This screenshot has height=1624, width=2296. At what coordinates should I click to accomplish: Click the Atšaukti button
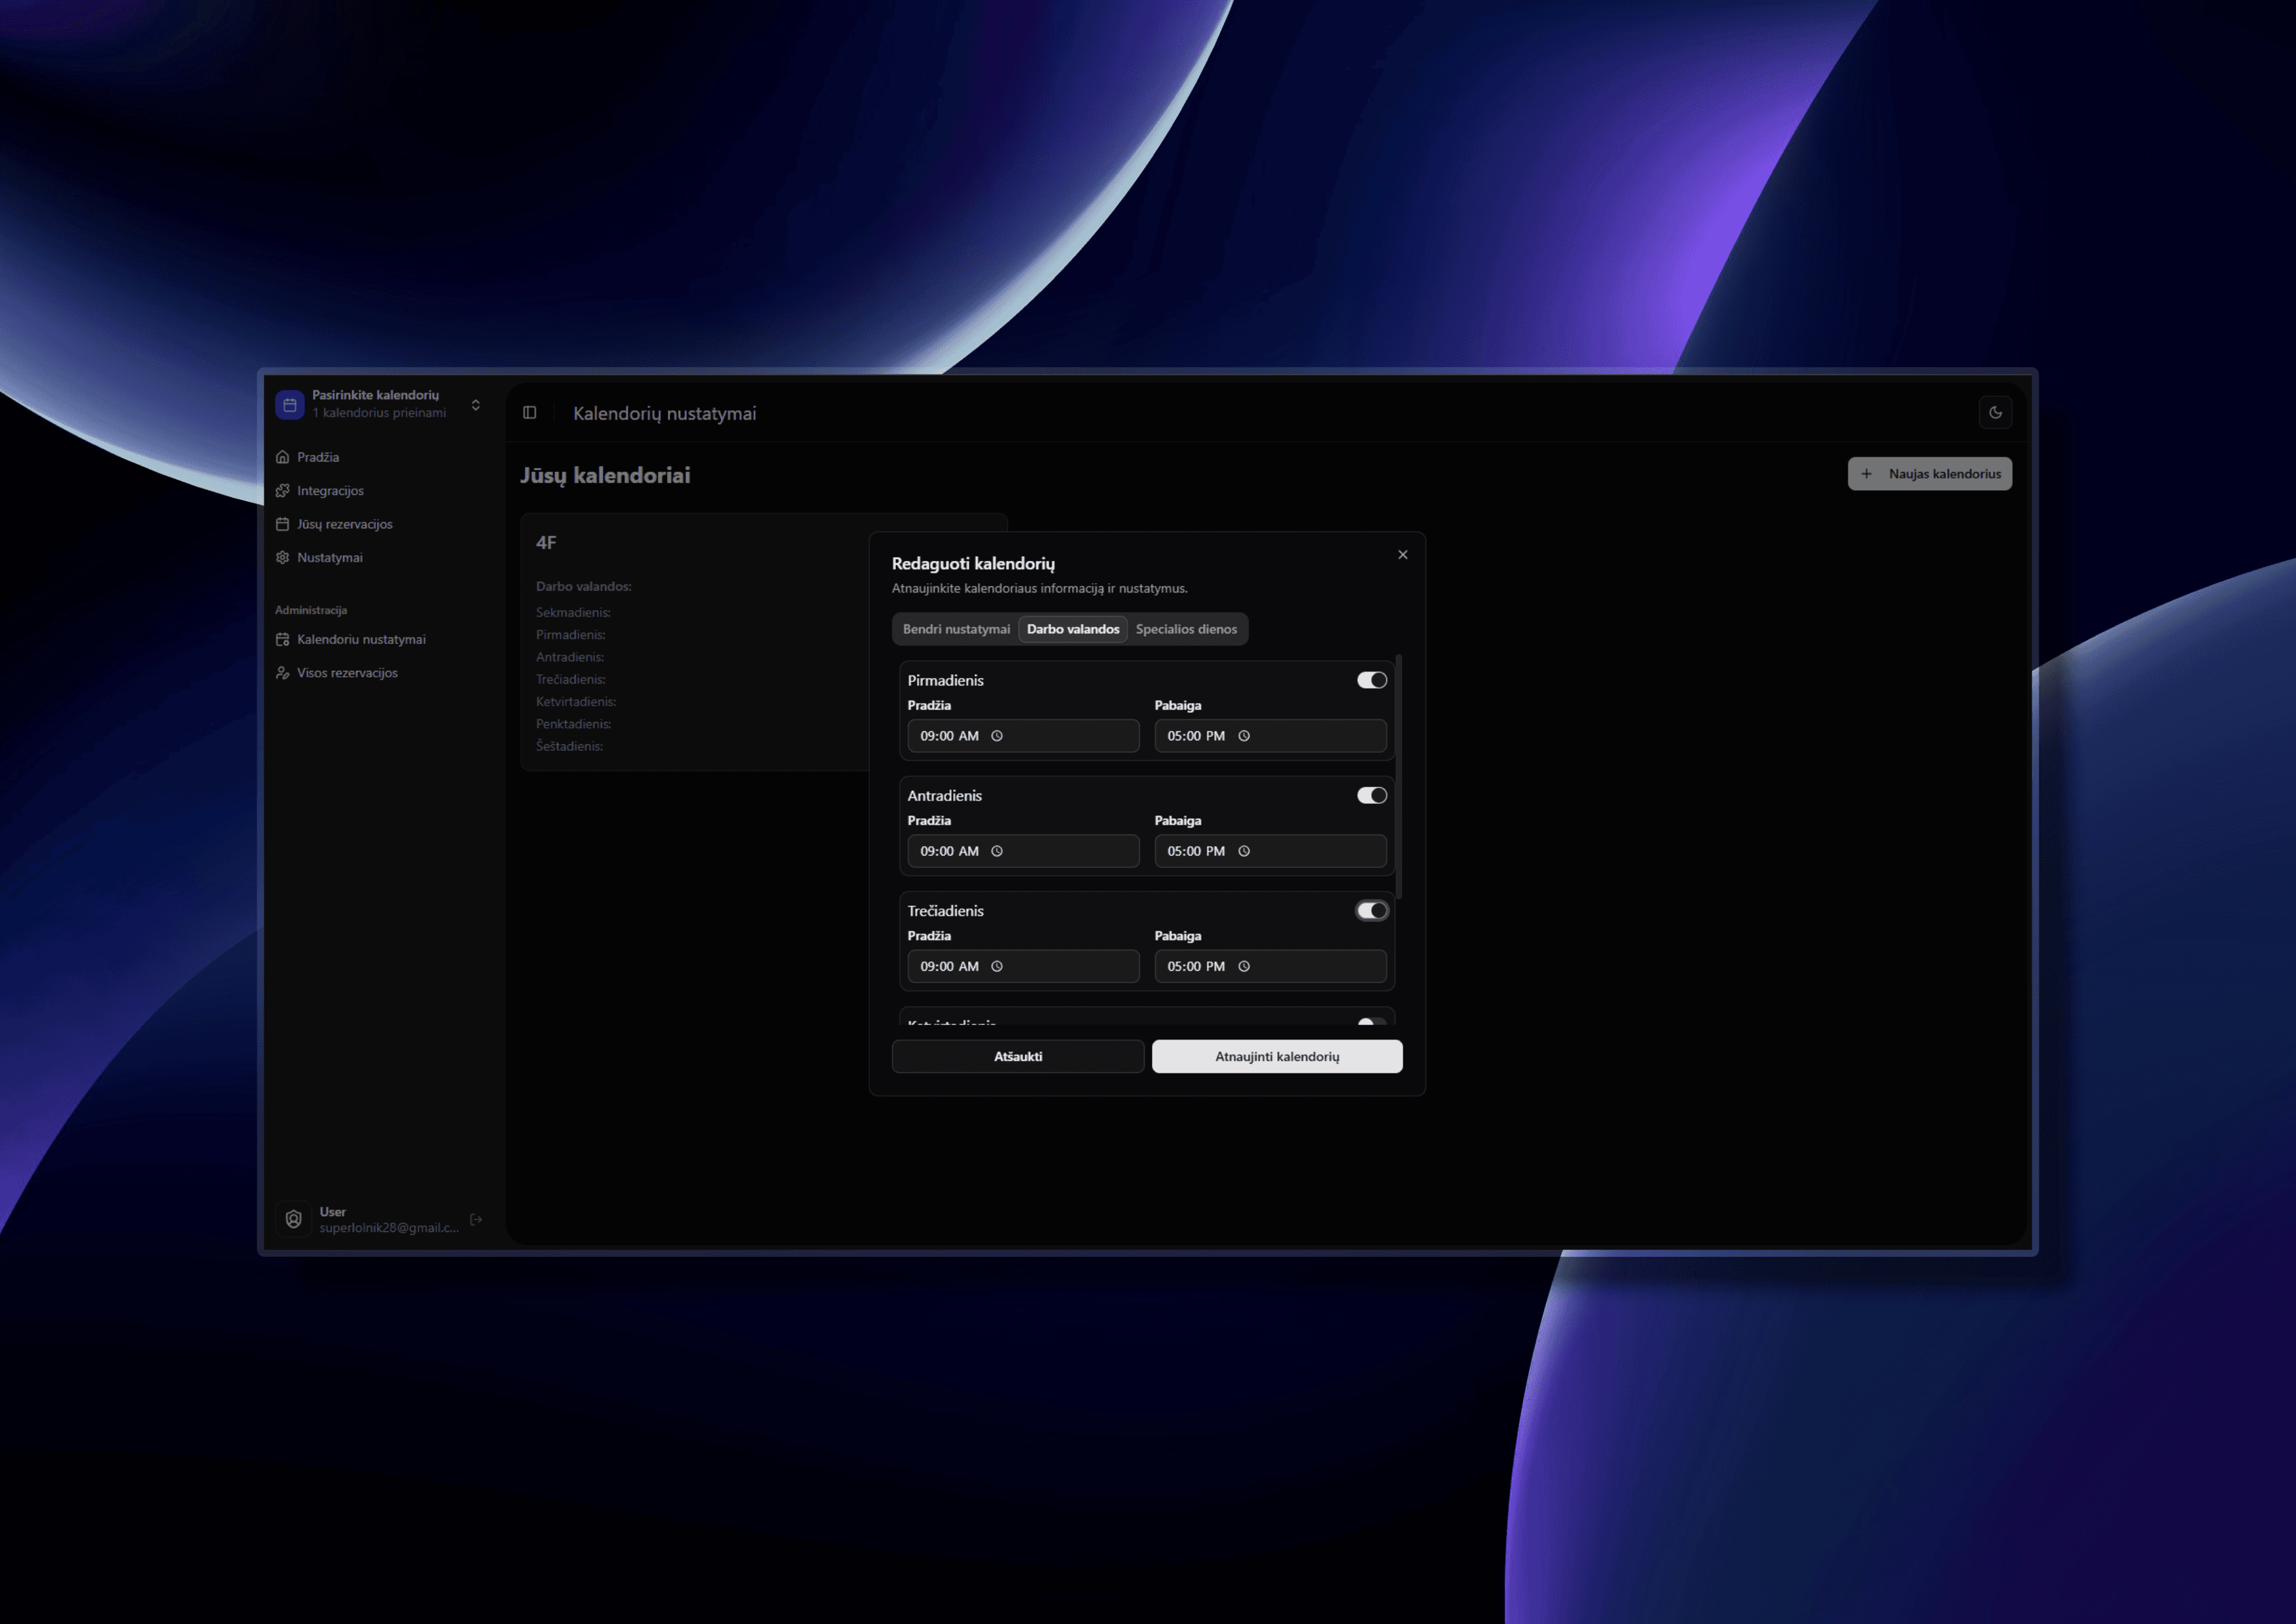tap(1018, 1057)
